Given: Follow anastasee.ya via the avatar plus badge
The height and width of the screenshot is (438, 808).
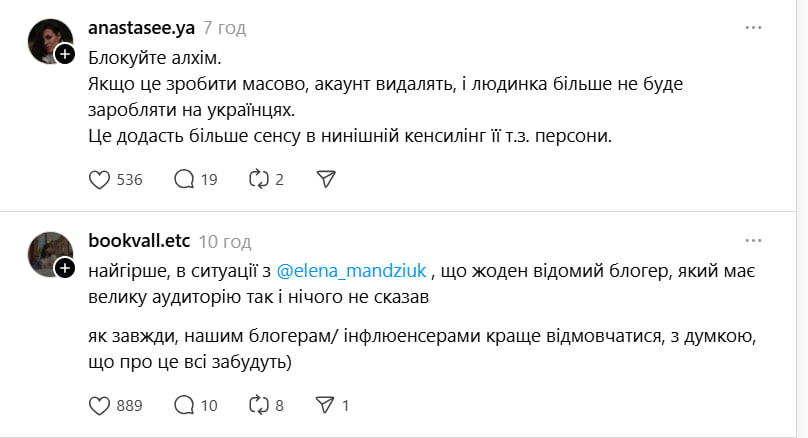Looking at the screenshot, I should point(65,54).
